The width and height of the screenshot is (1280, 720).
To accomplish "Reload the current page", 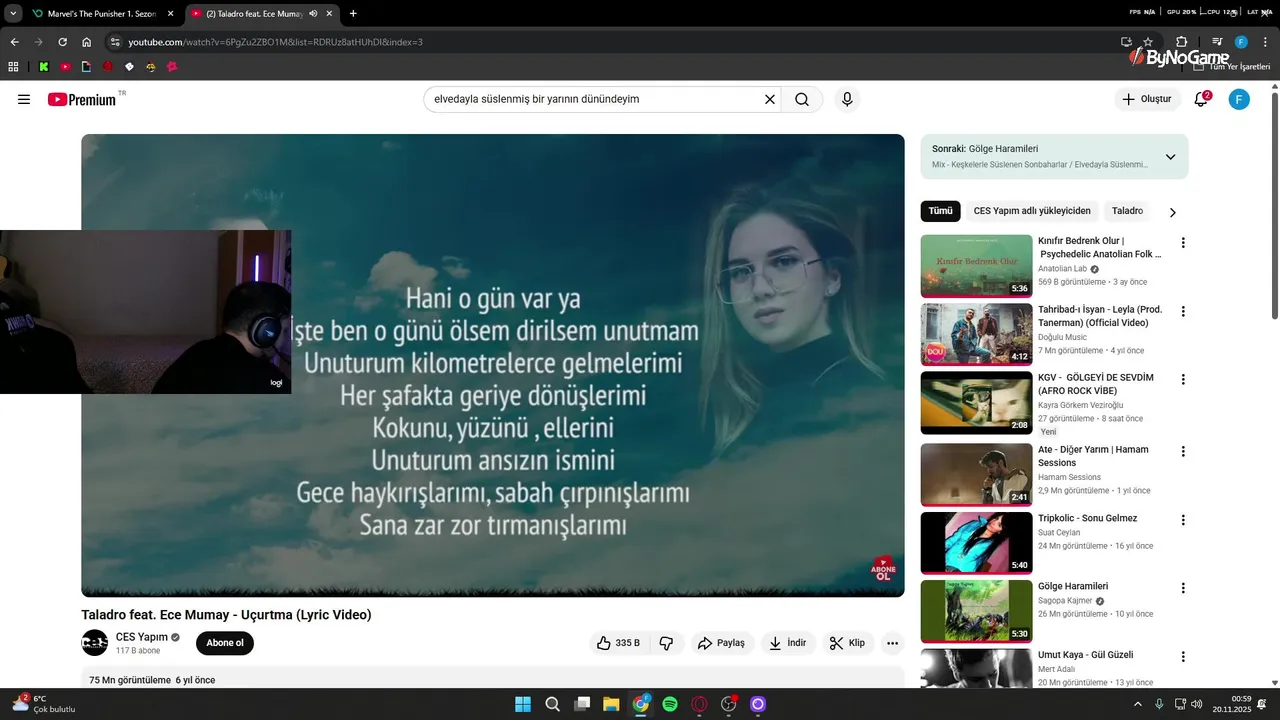I will click(x=62, y=42).
